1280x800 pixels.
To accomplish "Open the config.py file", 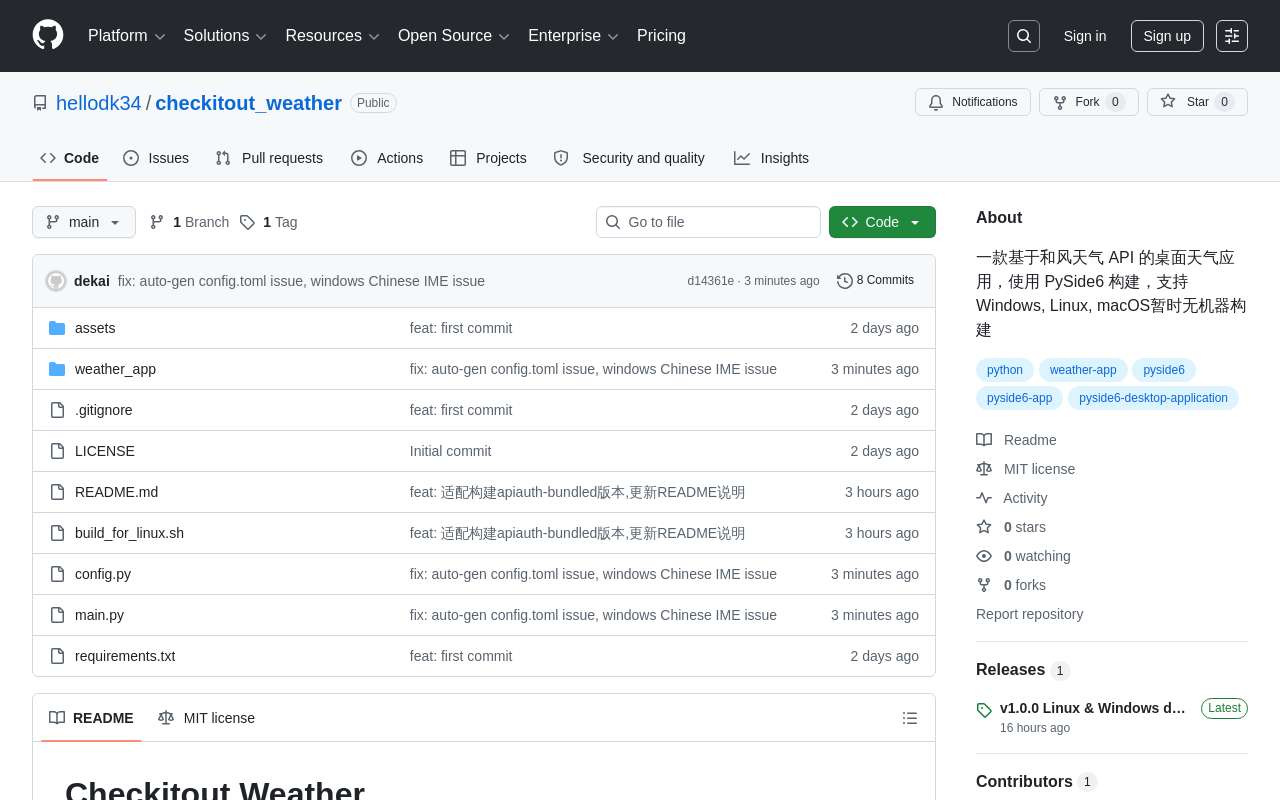I will [x=103, y=574].
